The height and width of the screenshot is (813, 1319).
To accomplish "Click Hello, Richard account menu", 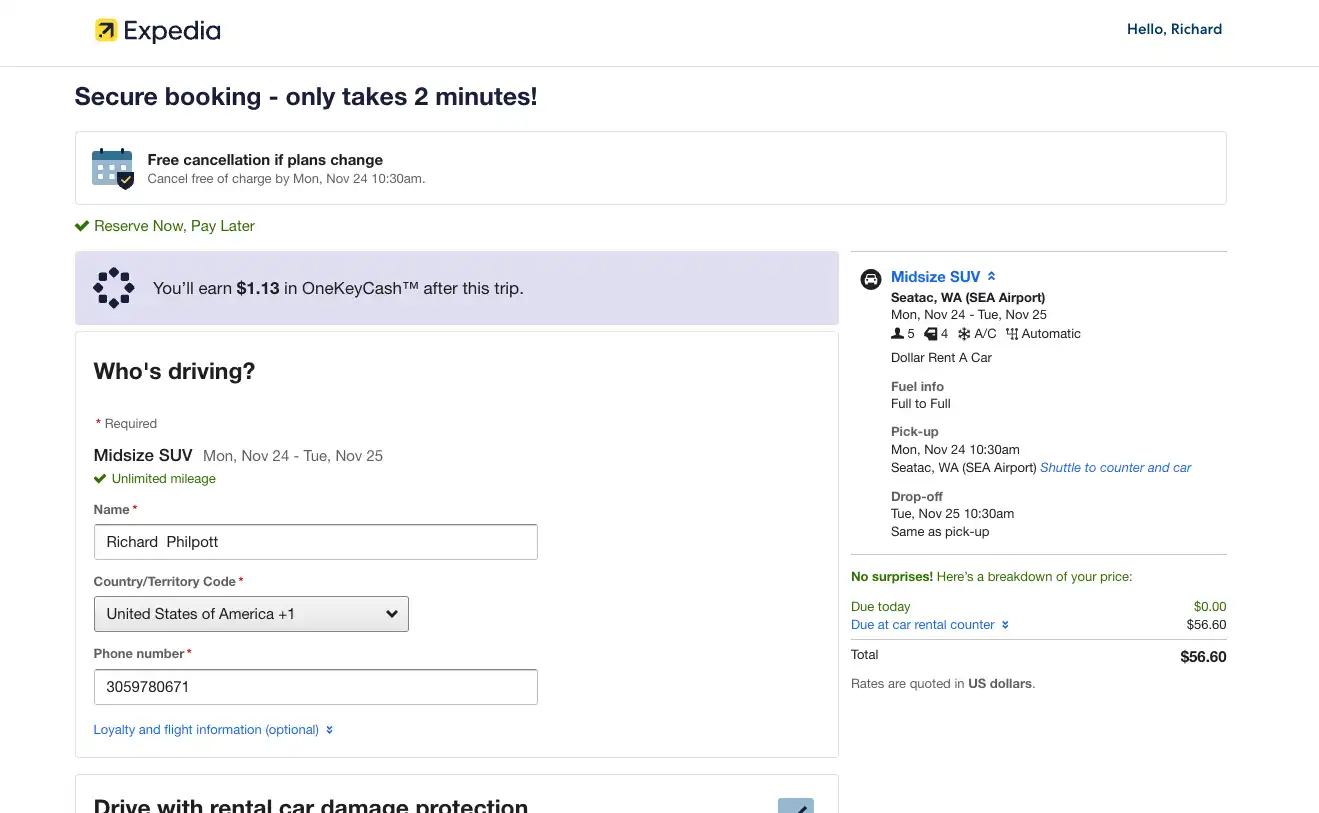I will (x=1174, y=29).
